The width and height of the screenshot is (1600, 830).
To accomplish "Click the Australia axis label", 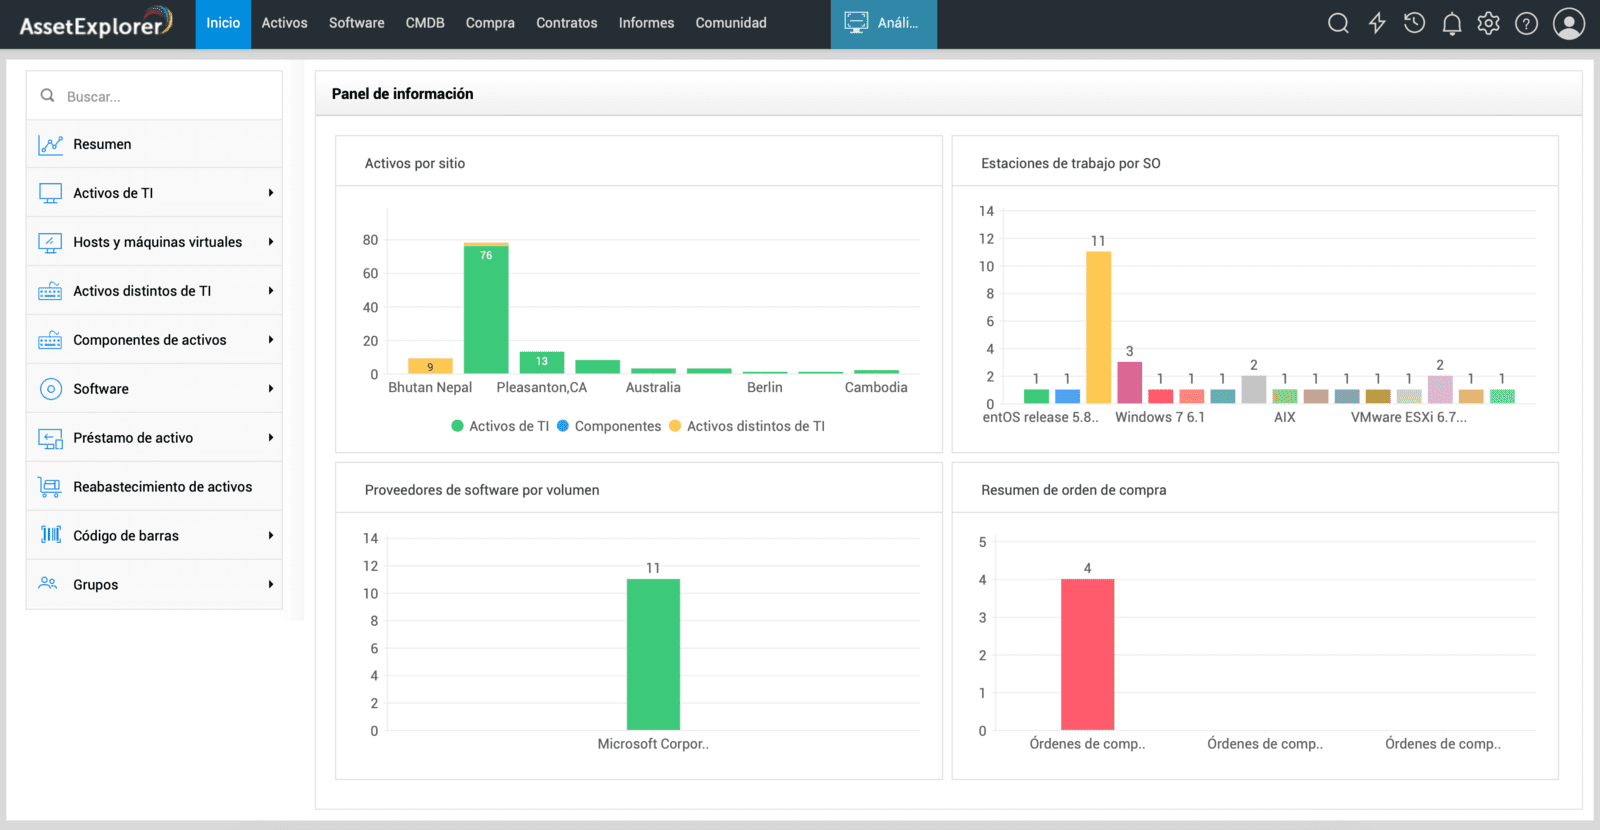I will coord(653,387).
